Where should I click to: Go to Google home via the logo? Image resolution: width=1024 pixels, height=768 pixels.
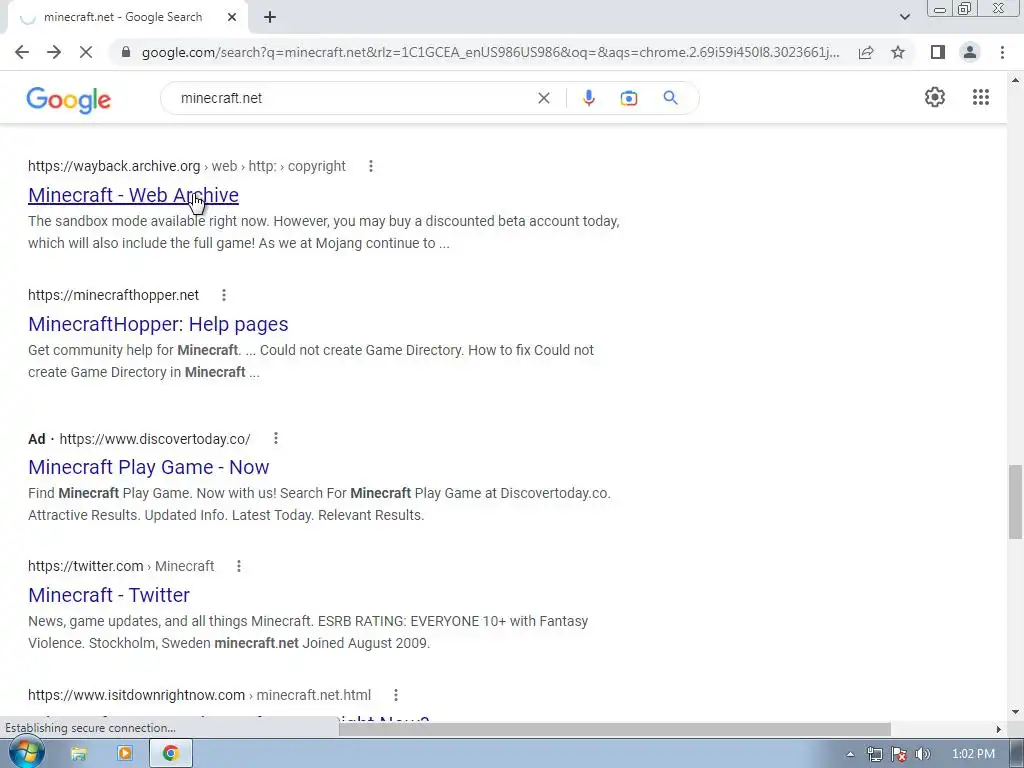pos(69,100)
